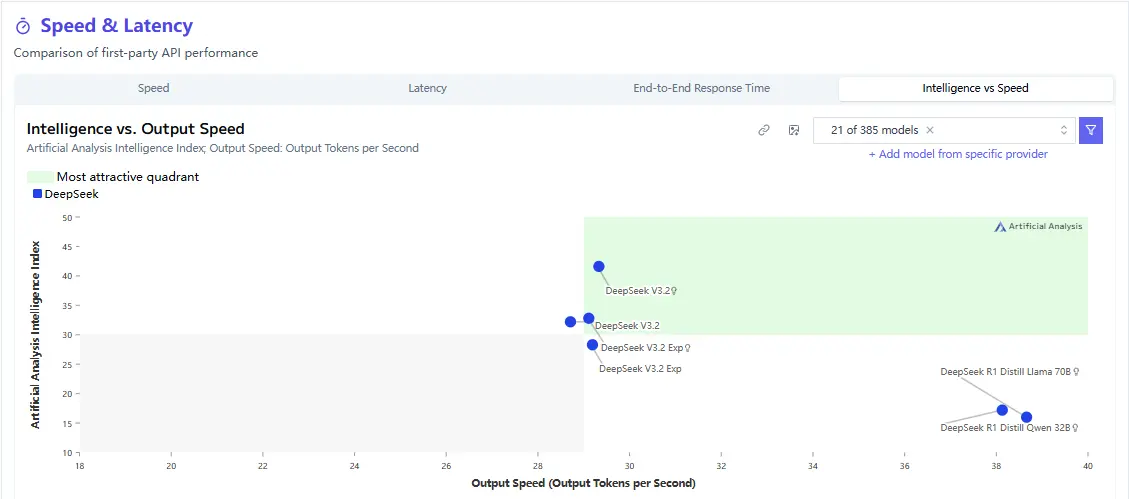
Task: Open the filter button with funnel icon
Action: pyautogui.click(x=1091, y=130)
